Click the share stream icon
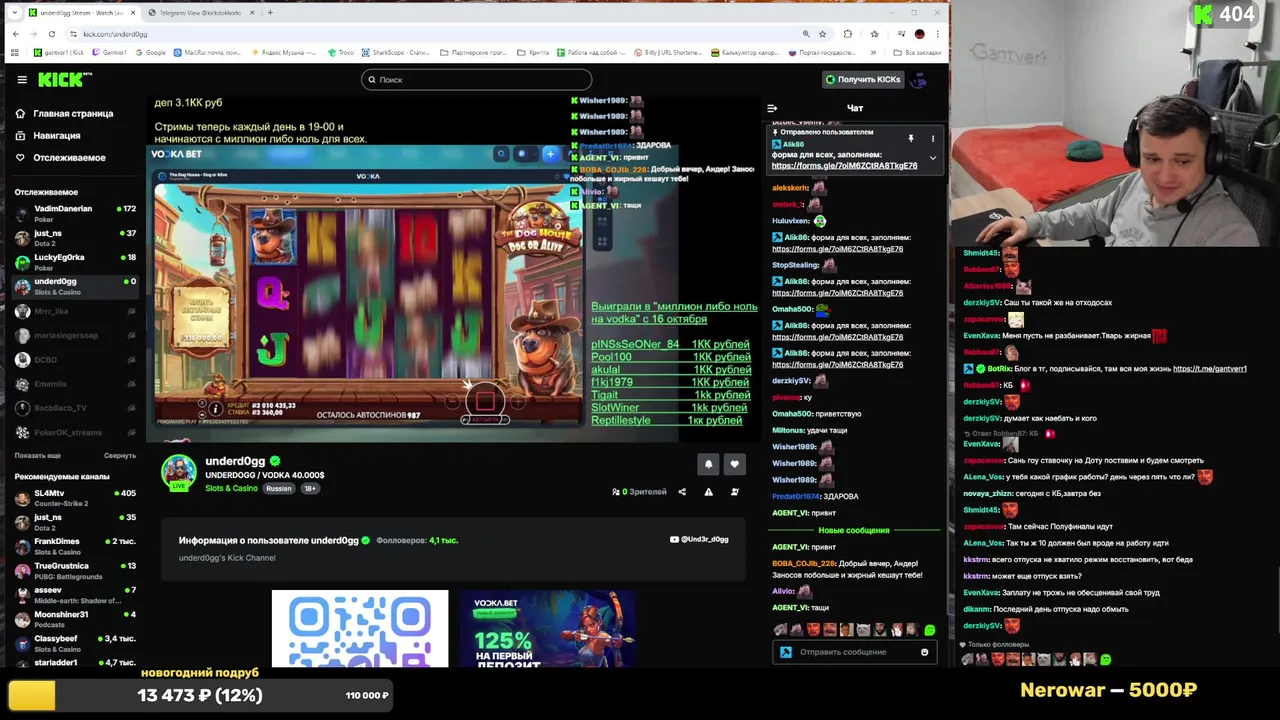Image resolution: width=1280 pixels, height=720 pixels. (x=682, y=492)
